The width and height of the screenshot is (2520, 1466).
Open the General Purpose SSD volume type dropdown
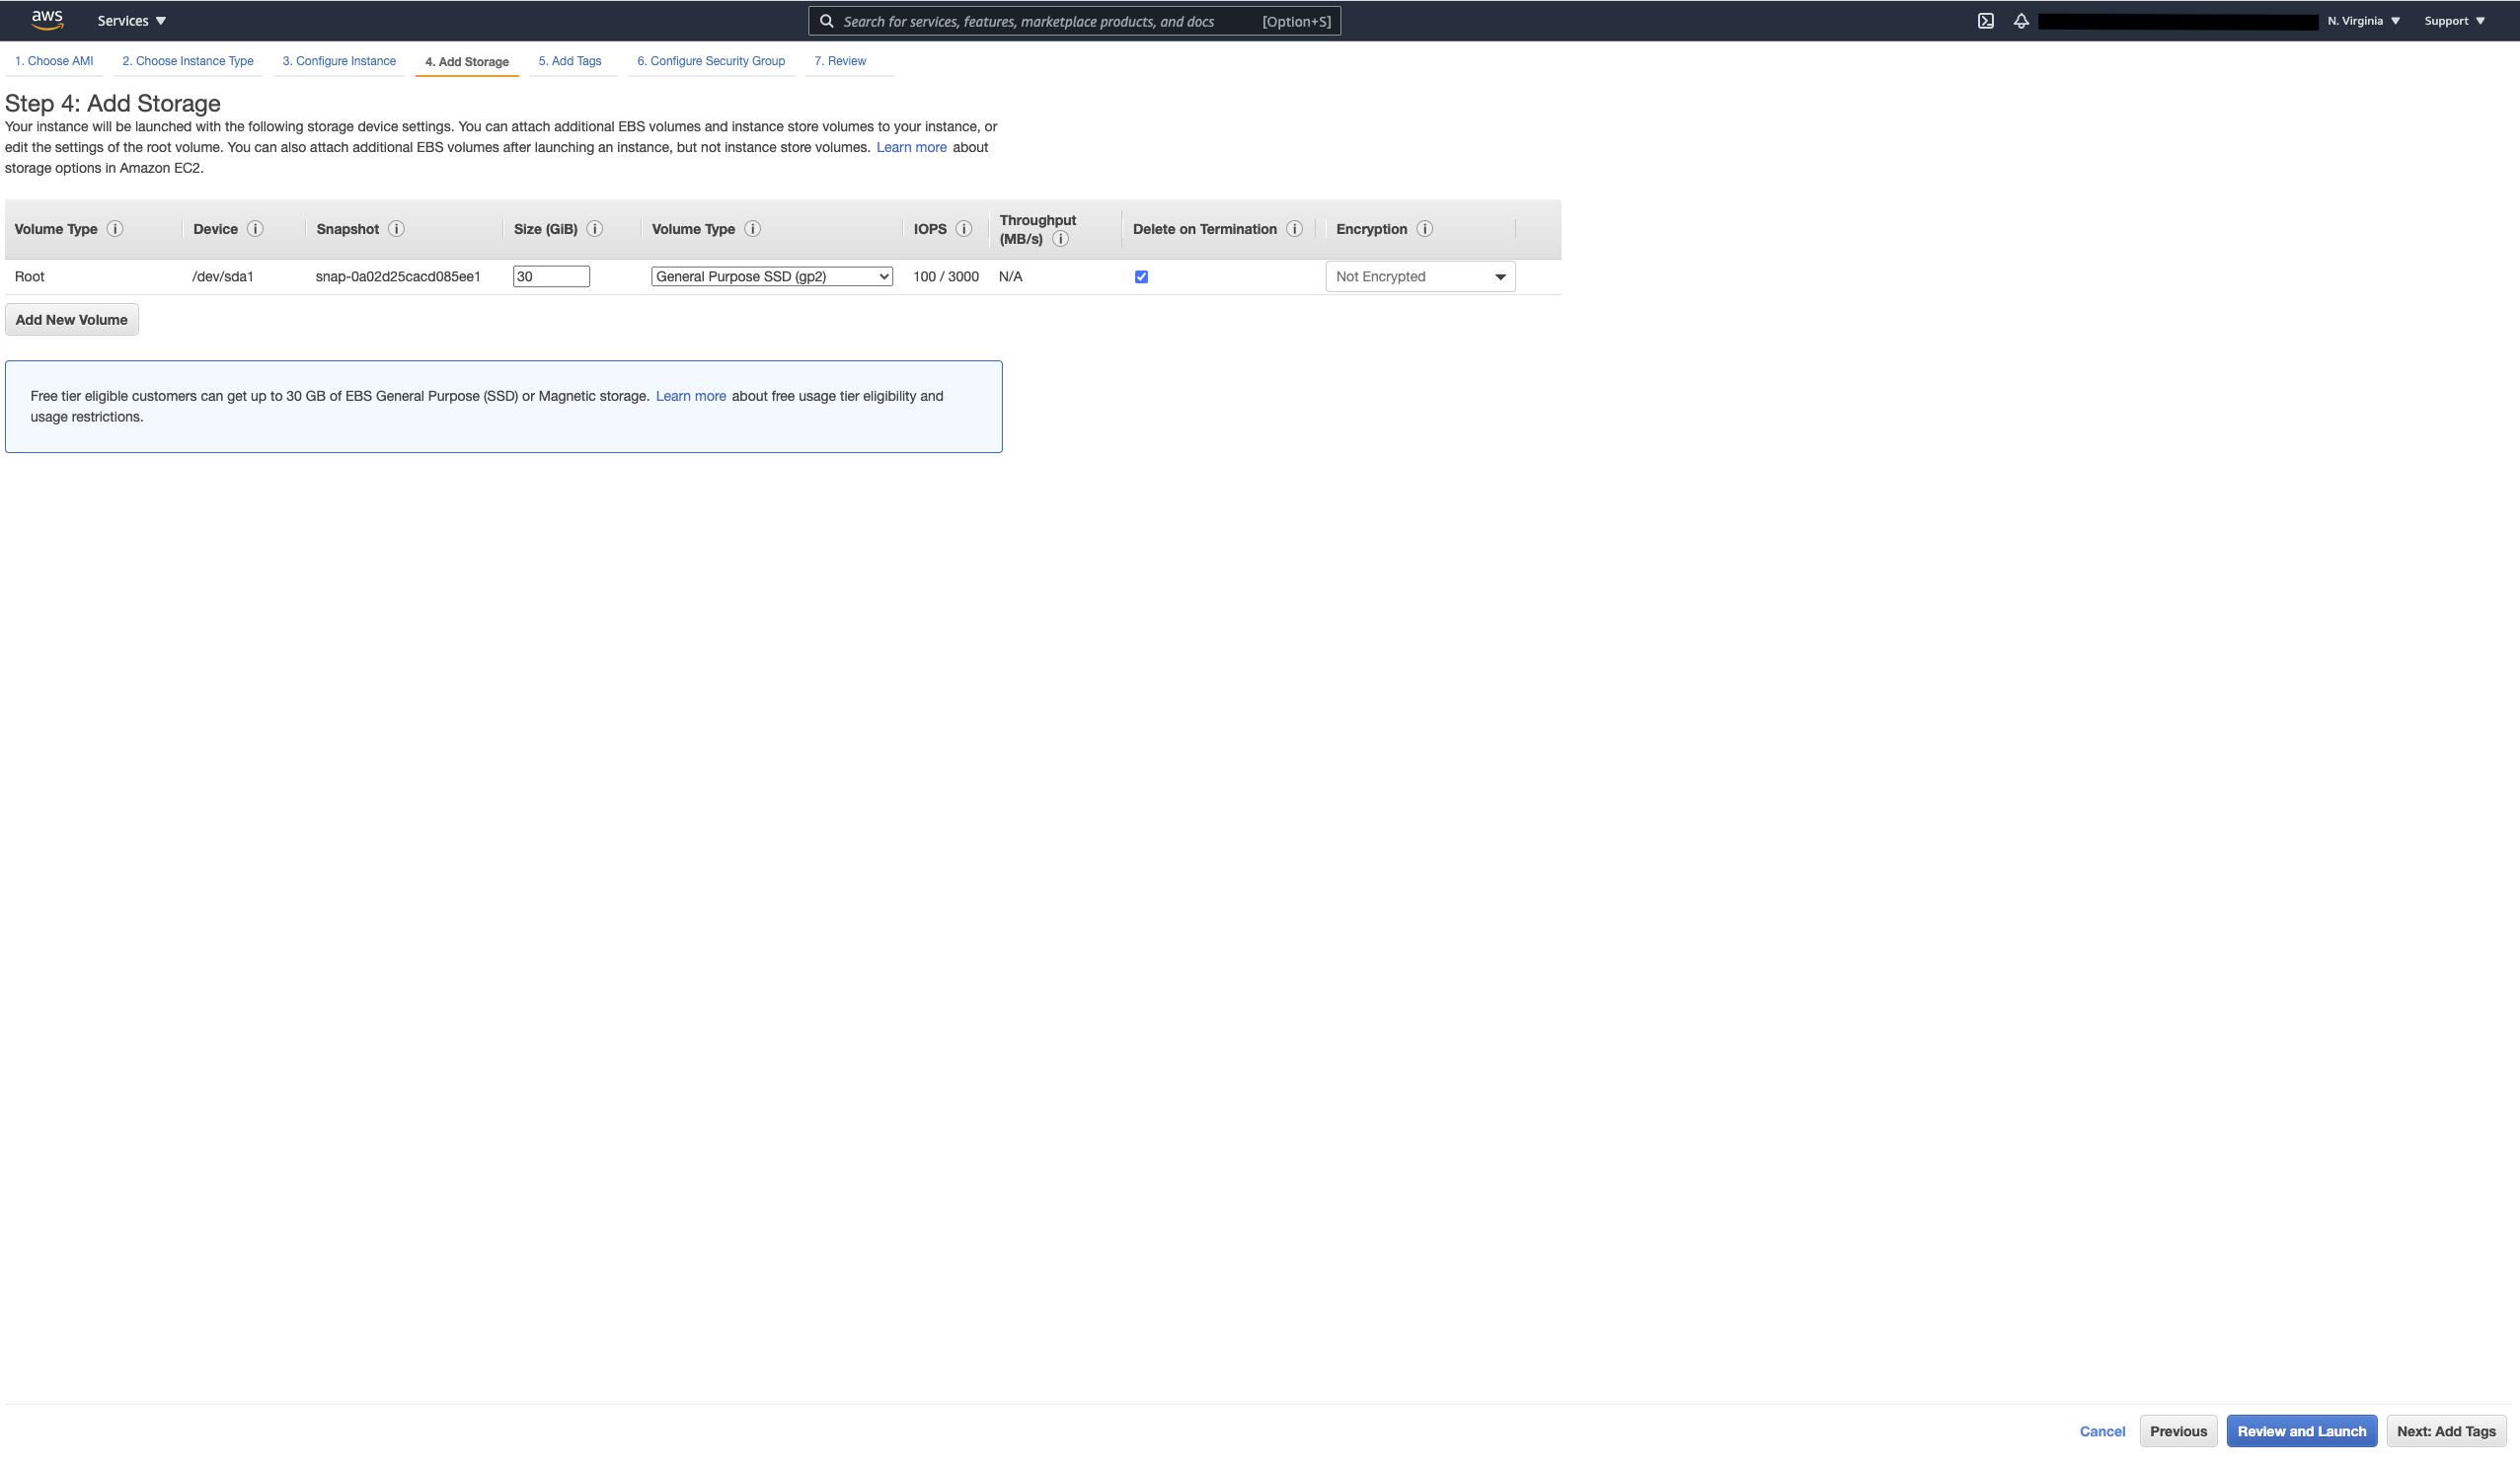771,277
